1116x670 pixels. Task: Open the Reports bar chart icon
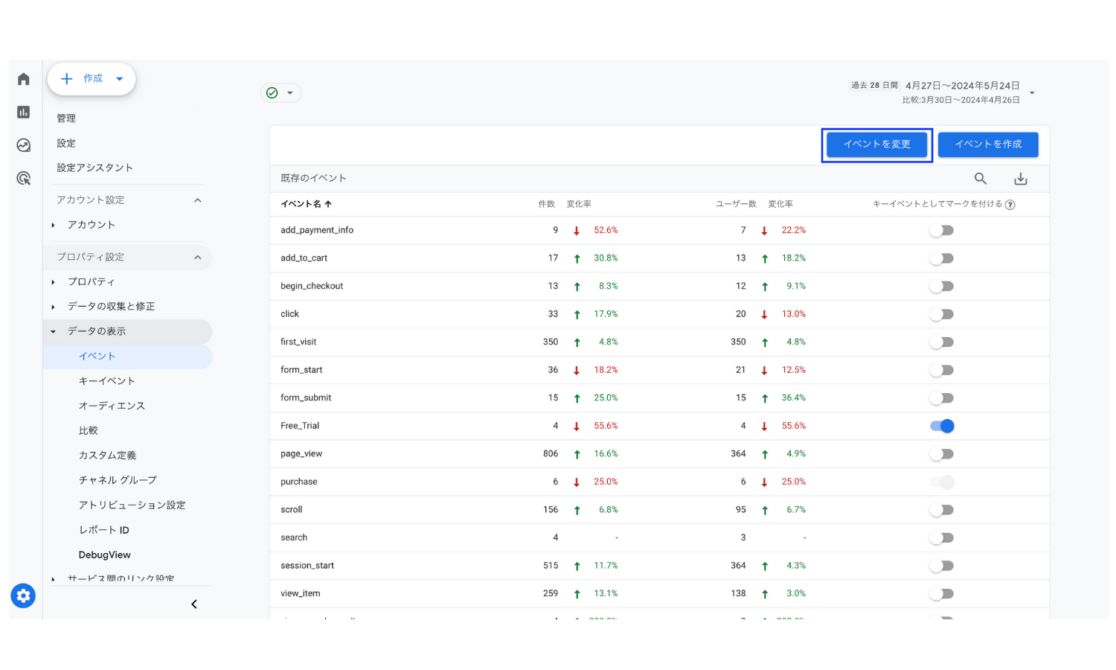(x=23, y=112)
